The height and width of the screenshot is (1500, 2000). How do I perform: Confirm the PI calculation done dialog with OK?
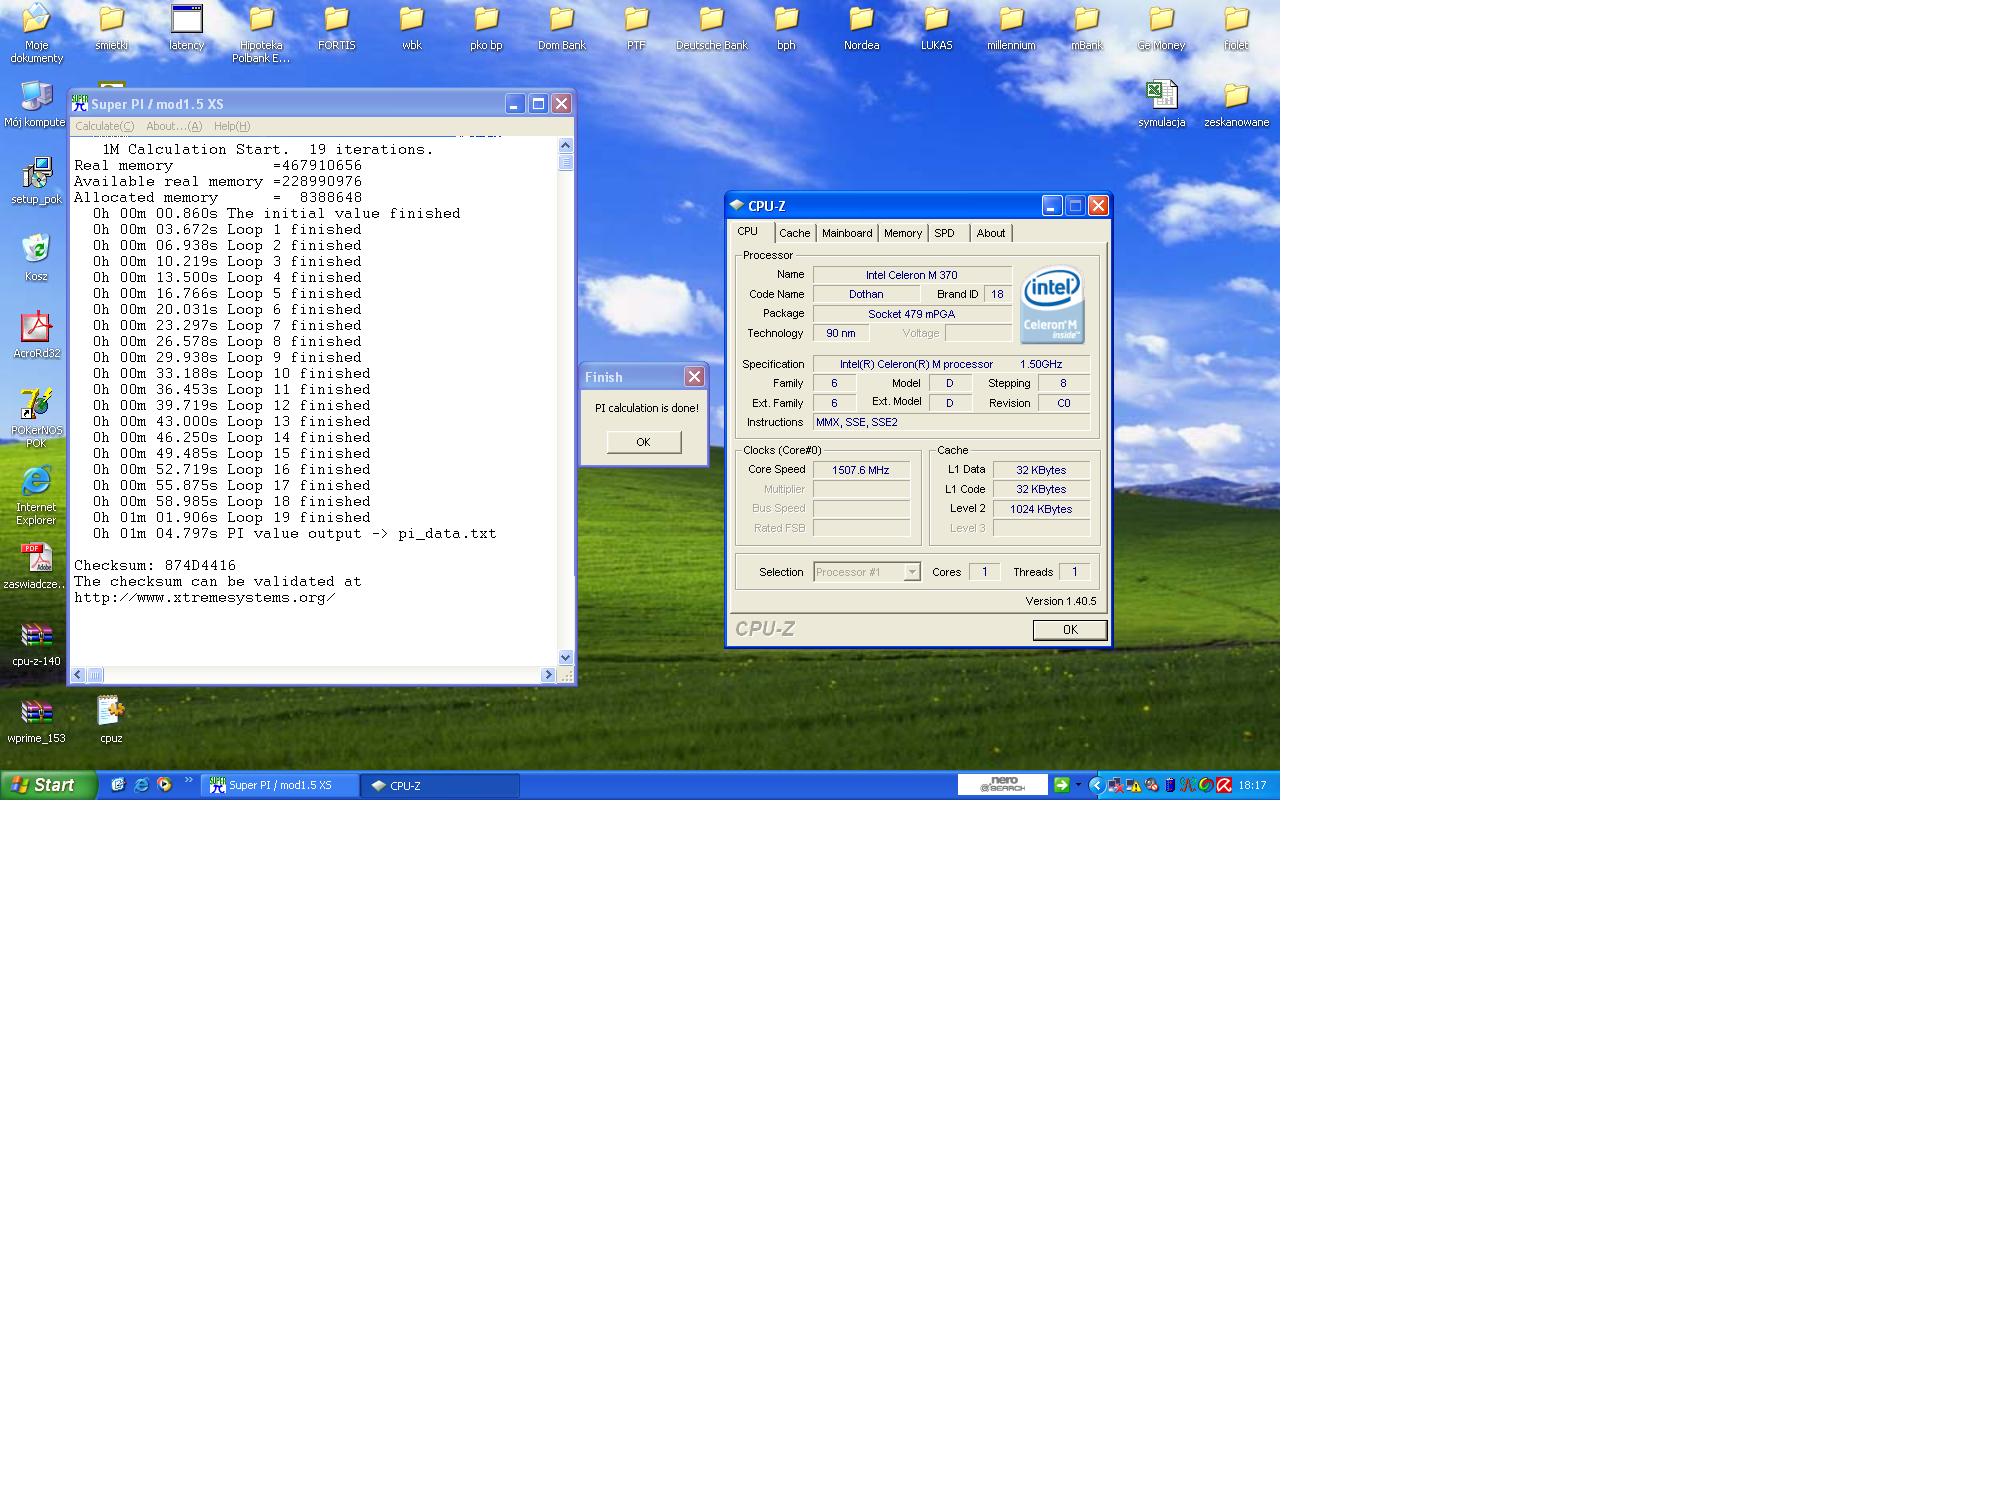[x=644, y=442]
